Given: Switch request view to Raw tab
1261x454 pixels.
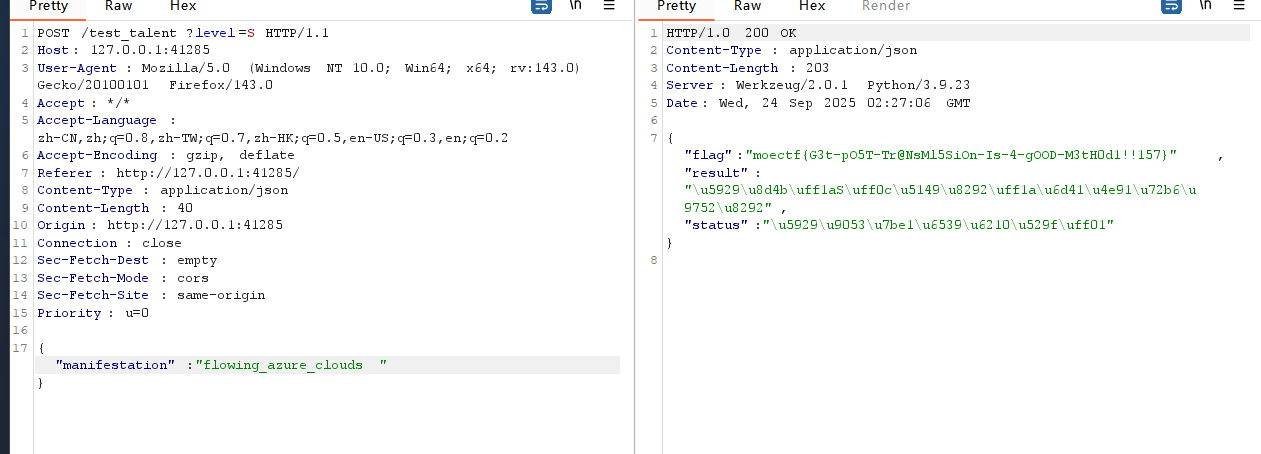Looking at the screenshot, I should pyautogui.click(x=120, y=6).
